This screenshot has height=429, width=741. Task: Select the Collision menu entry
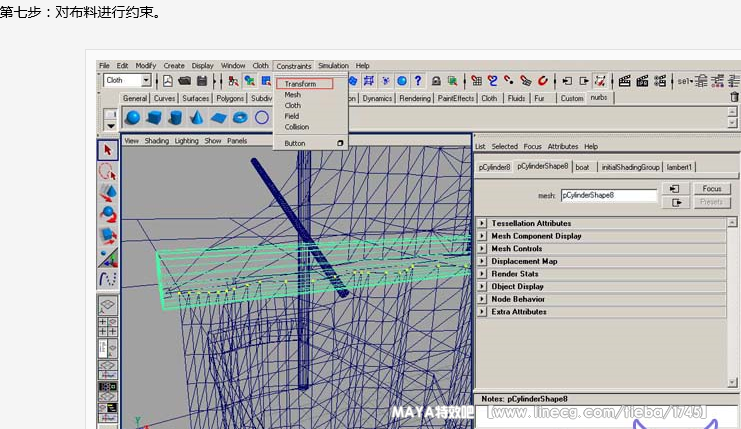click(x=297, y=127)
